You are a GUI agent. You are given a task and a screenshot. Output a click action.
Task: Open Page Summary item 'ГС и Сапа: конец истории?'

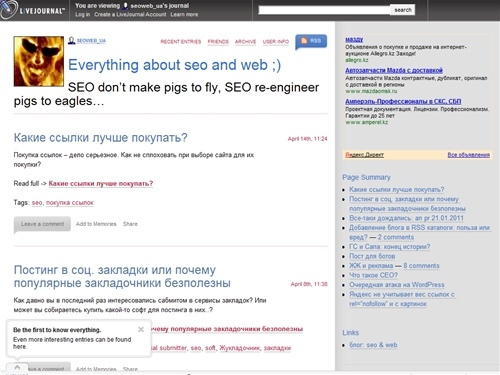click(x=389, y=247)
